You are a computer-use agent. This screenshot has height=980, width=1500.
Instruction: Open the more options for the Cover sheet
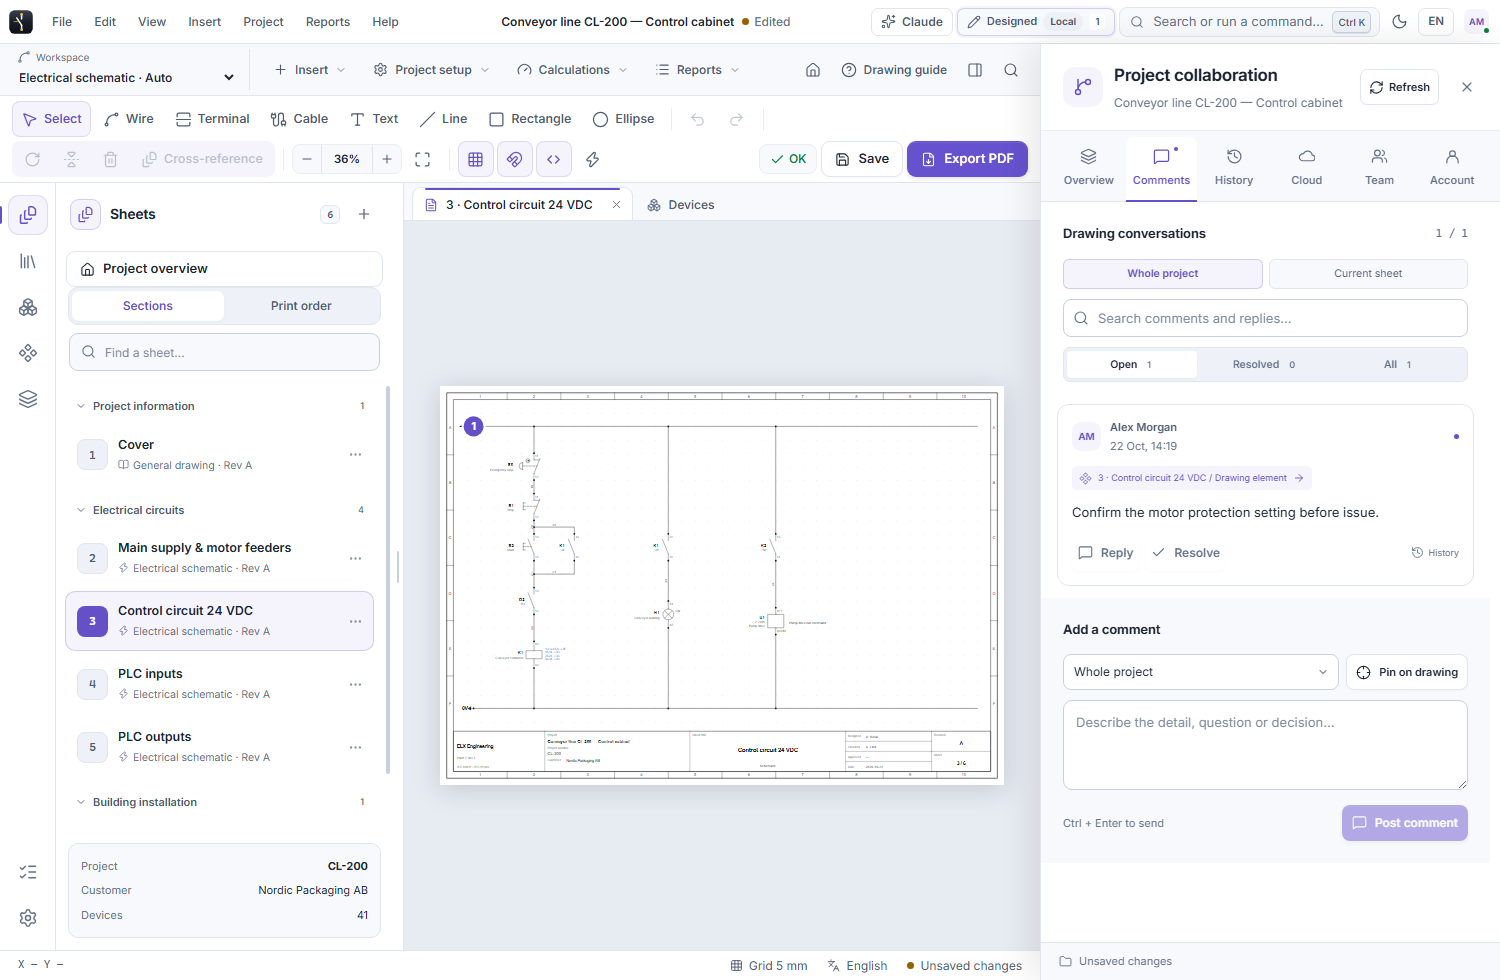(355, 455)
